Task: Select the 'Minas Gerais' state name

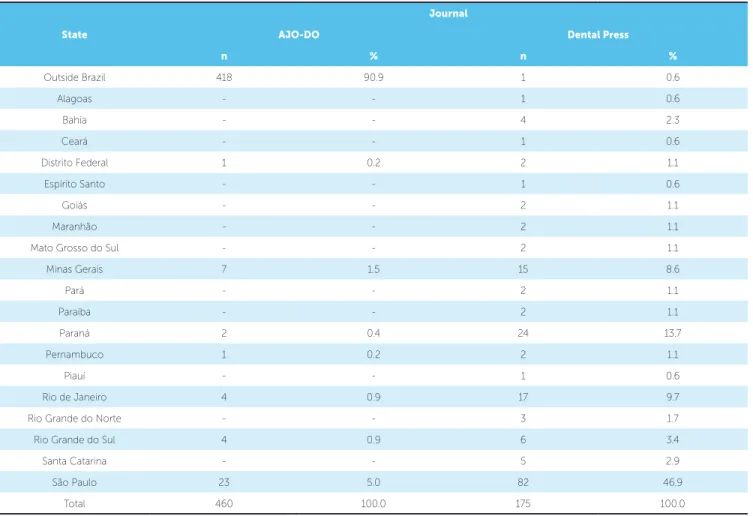Action: click(x=74, y=269)
